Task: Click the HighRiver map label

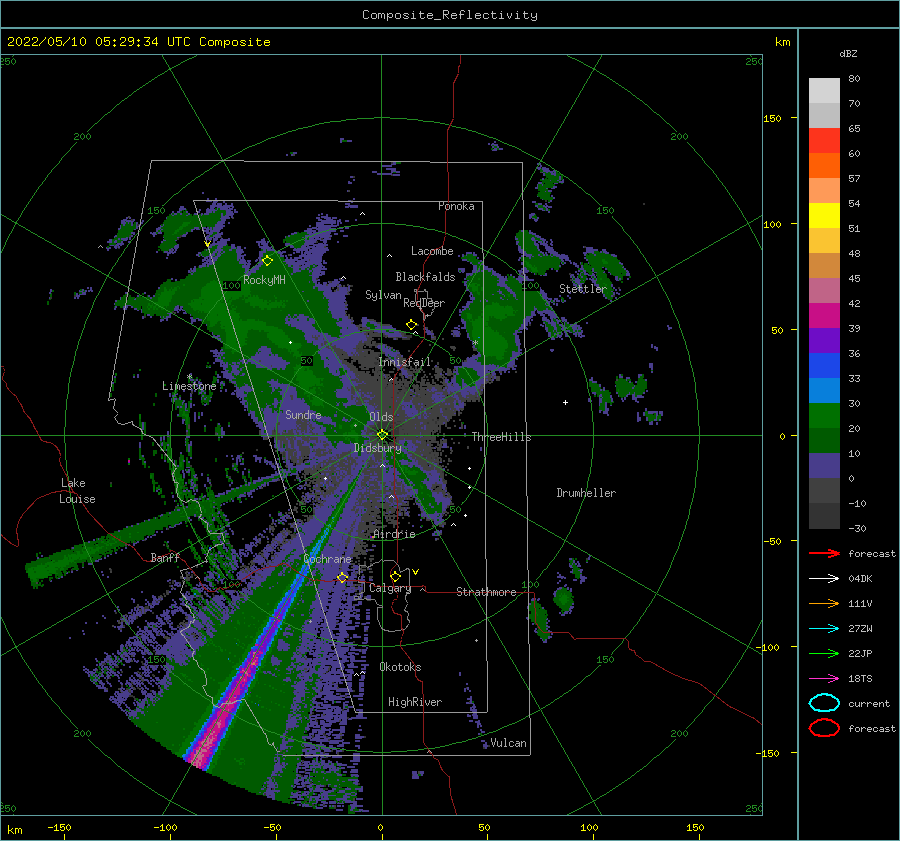Action: [415, 702]
